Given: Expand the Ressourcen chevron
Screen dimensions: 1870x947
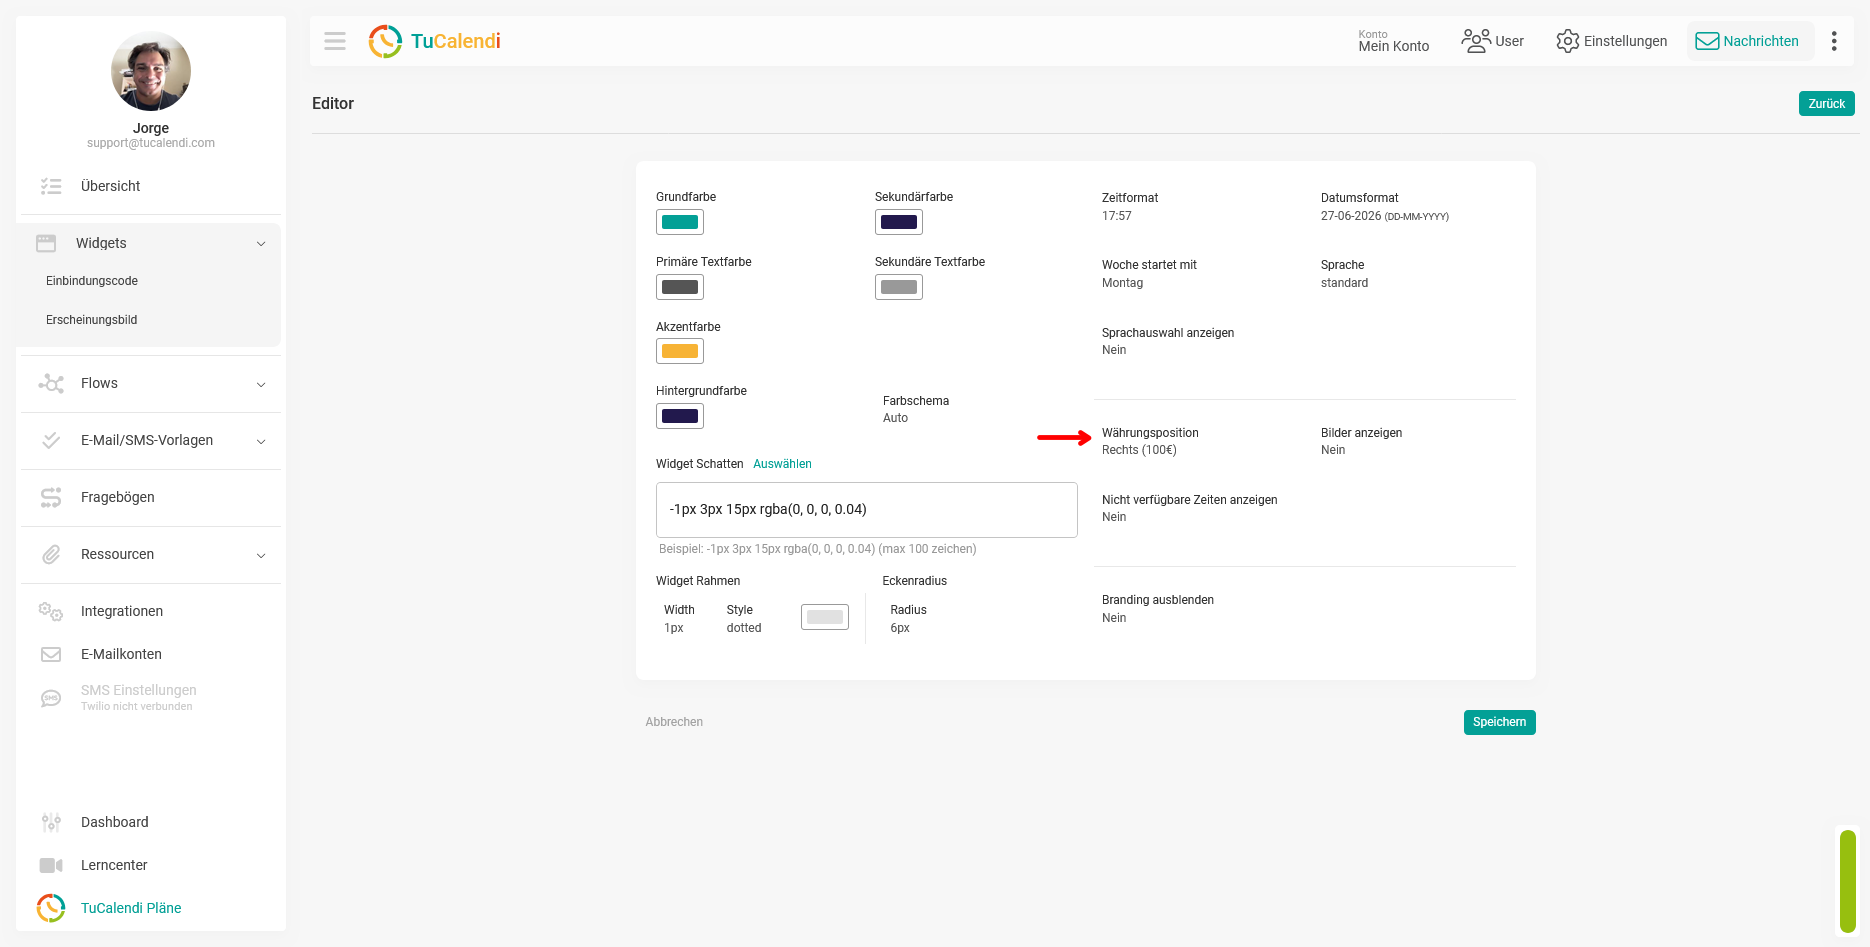Looking at the screenshot, I should [261, 555].
